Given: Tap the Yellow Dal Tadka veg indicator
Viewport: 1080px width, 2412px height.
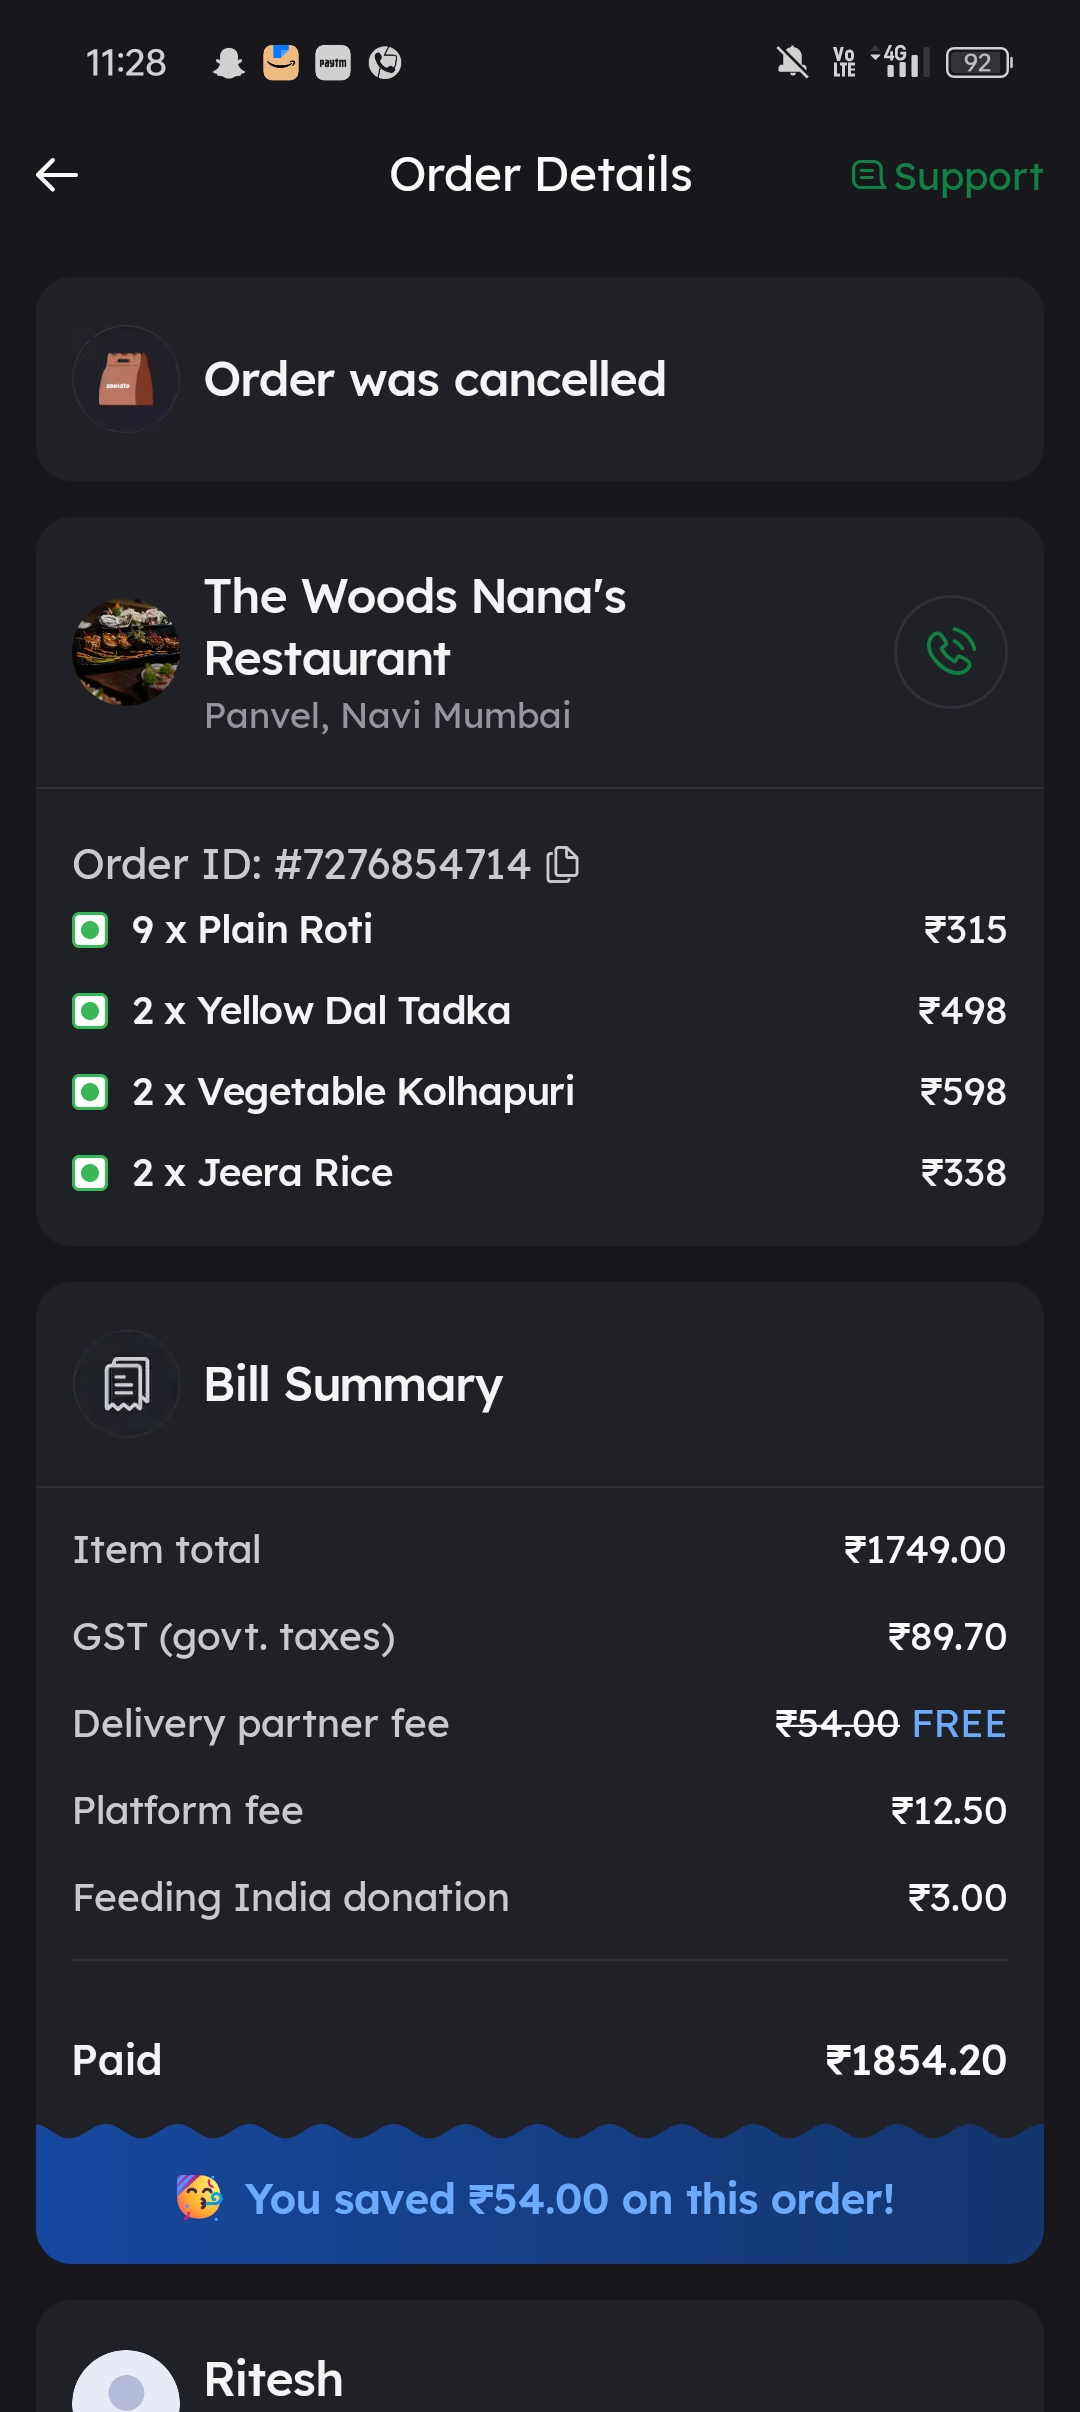Looking at the screenshot, I should 90,1011.
